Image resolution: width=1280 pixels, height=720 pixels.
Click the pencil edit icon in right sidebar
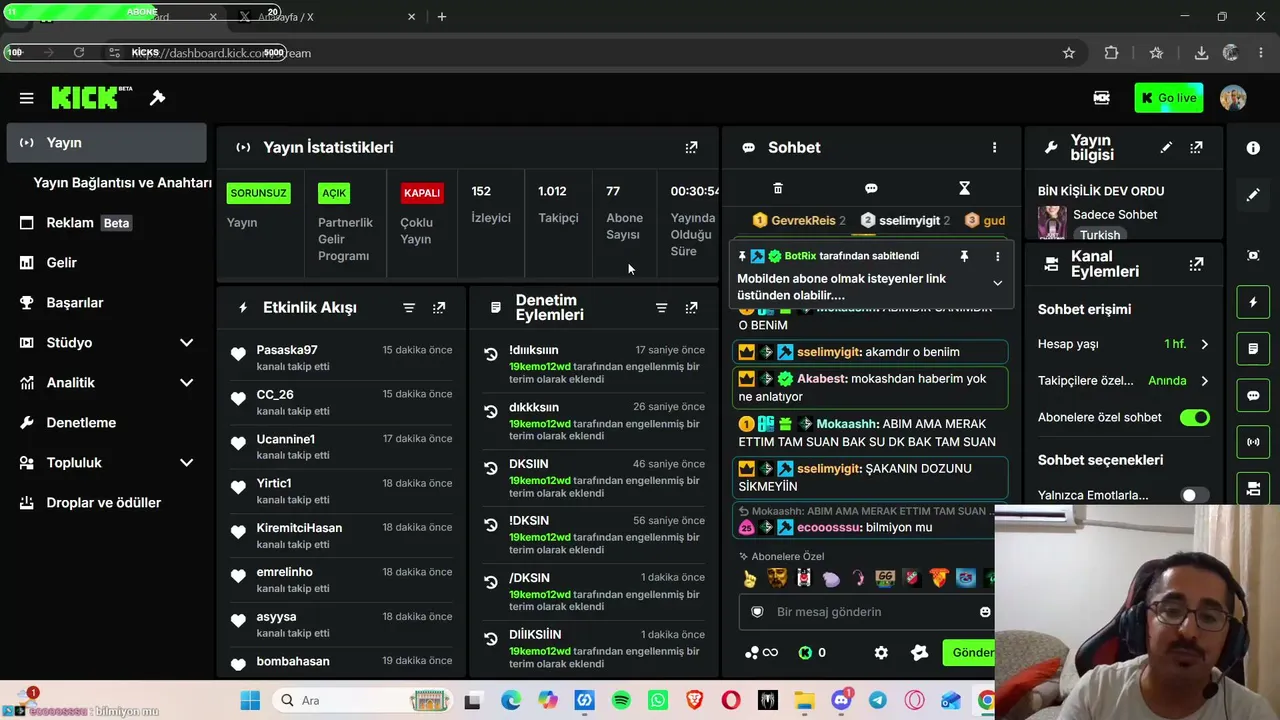[1253, 195]
